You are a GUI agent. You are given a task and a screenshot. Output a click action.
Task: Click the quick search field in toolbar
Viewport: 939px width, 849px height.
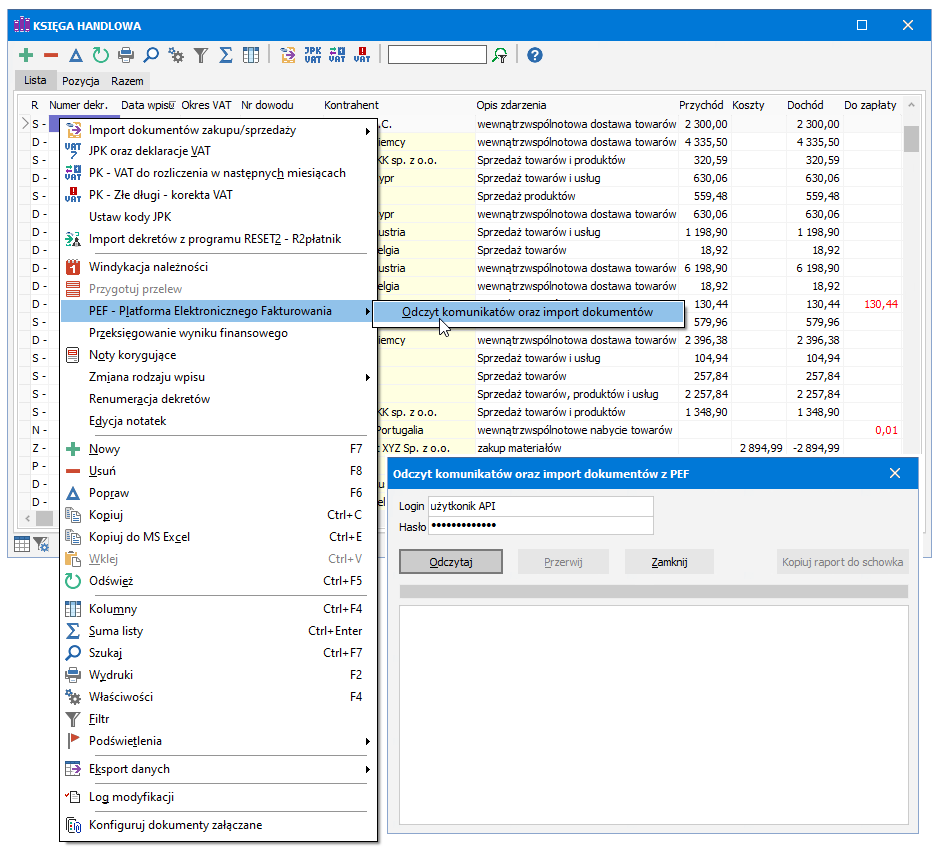pyautogui.click(x=437, y=55)
